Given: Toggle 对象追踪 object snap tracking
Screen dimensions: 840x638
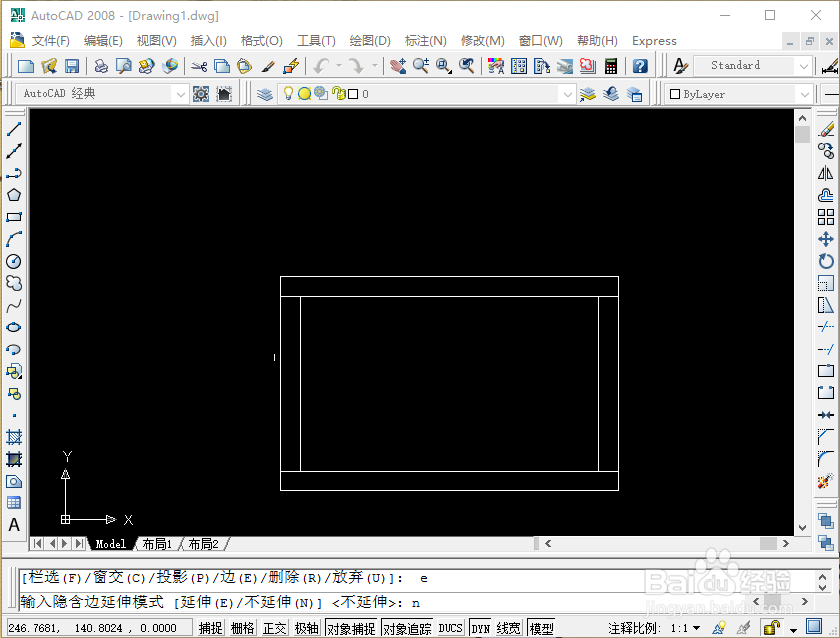Looking at the screenshot, I should click(407, 628).
